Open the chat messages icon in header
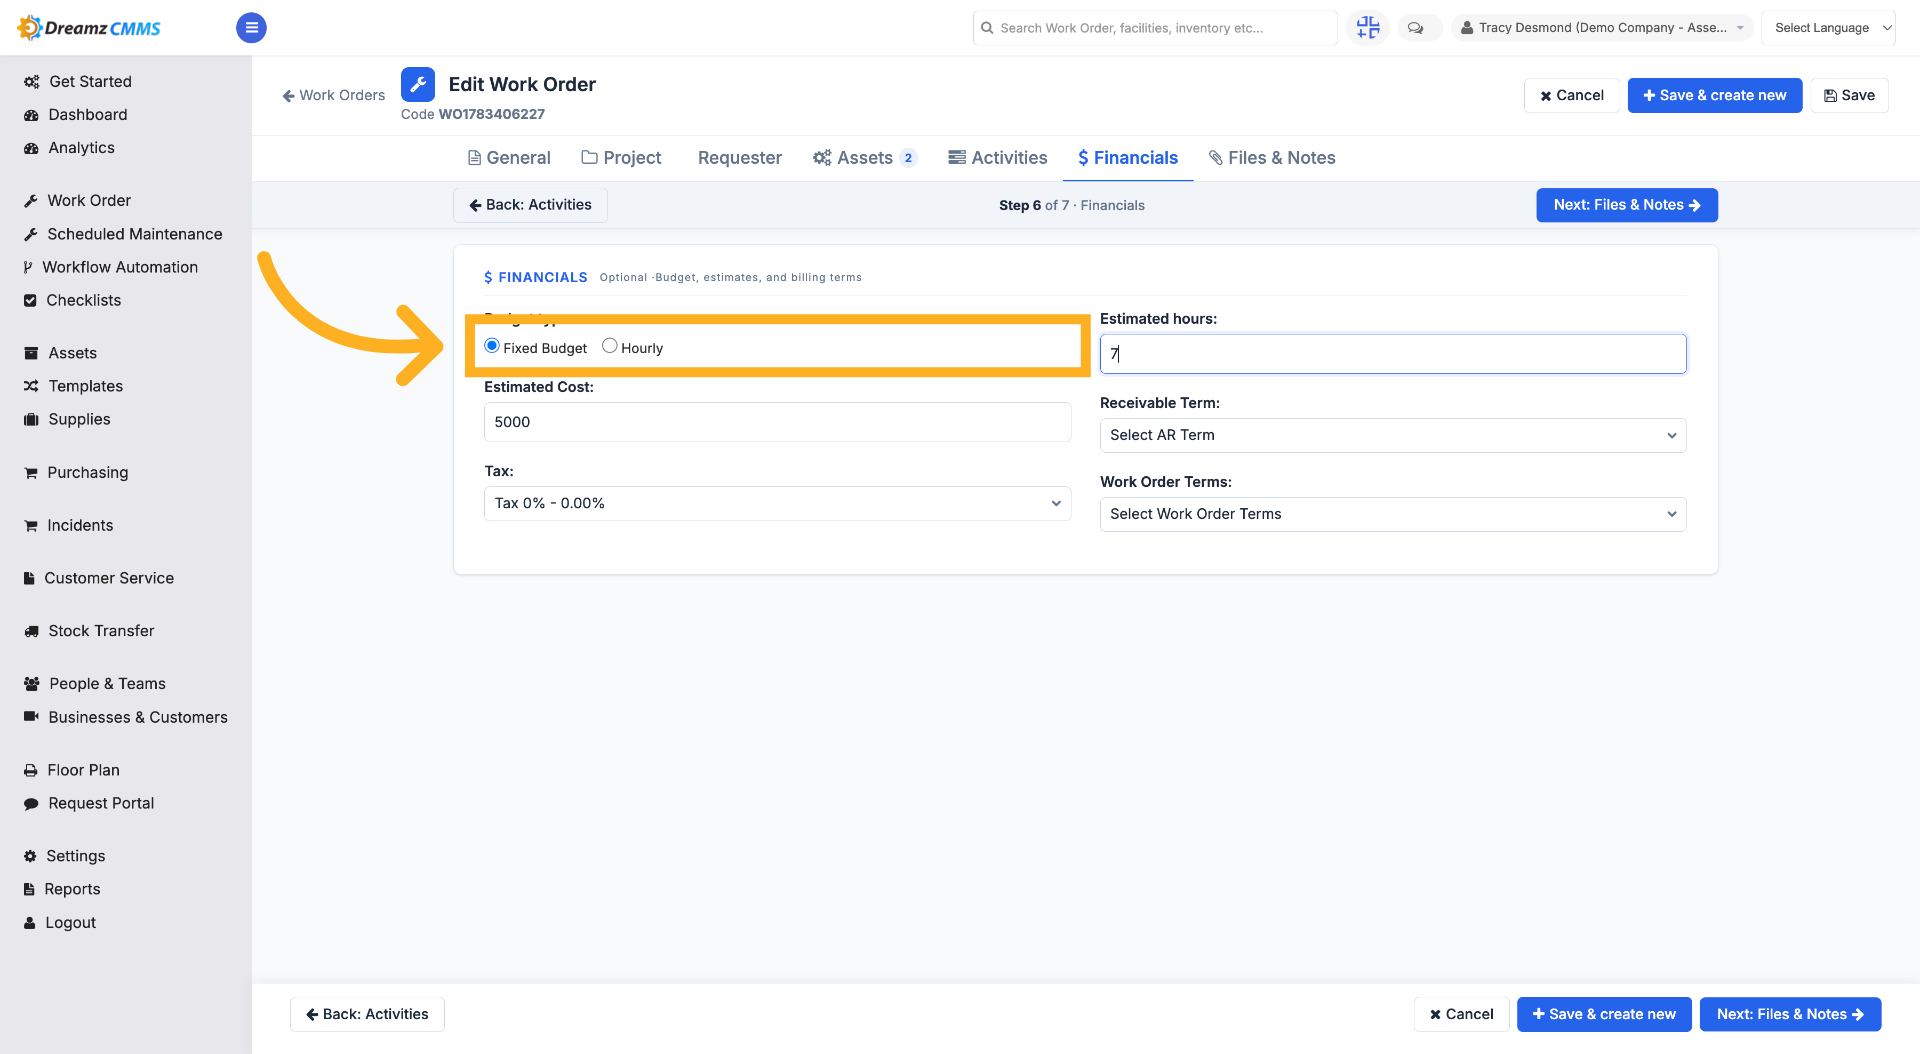 click(x=1416, y=28)
